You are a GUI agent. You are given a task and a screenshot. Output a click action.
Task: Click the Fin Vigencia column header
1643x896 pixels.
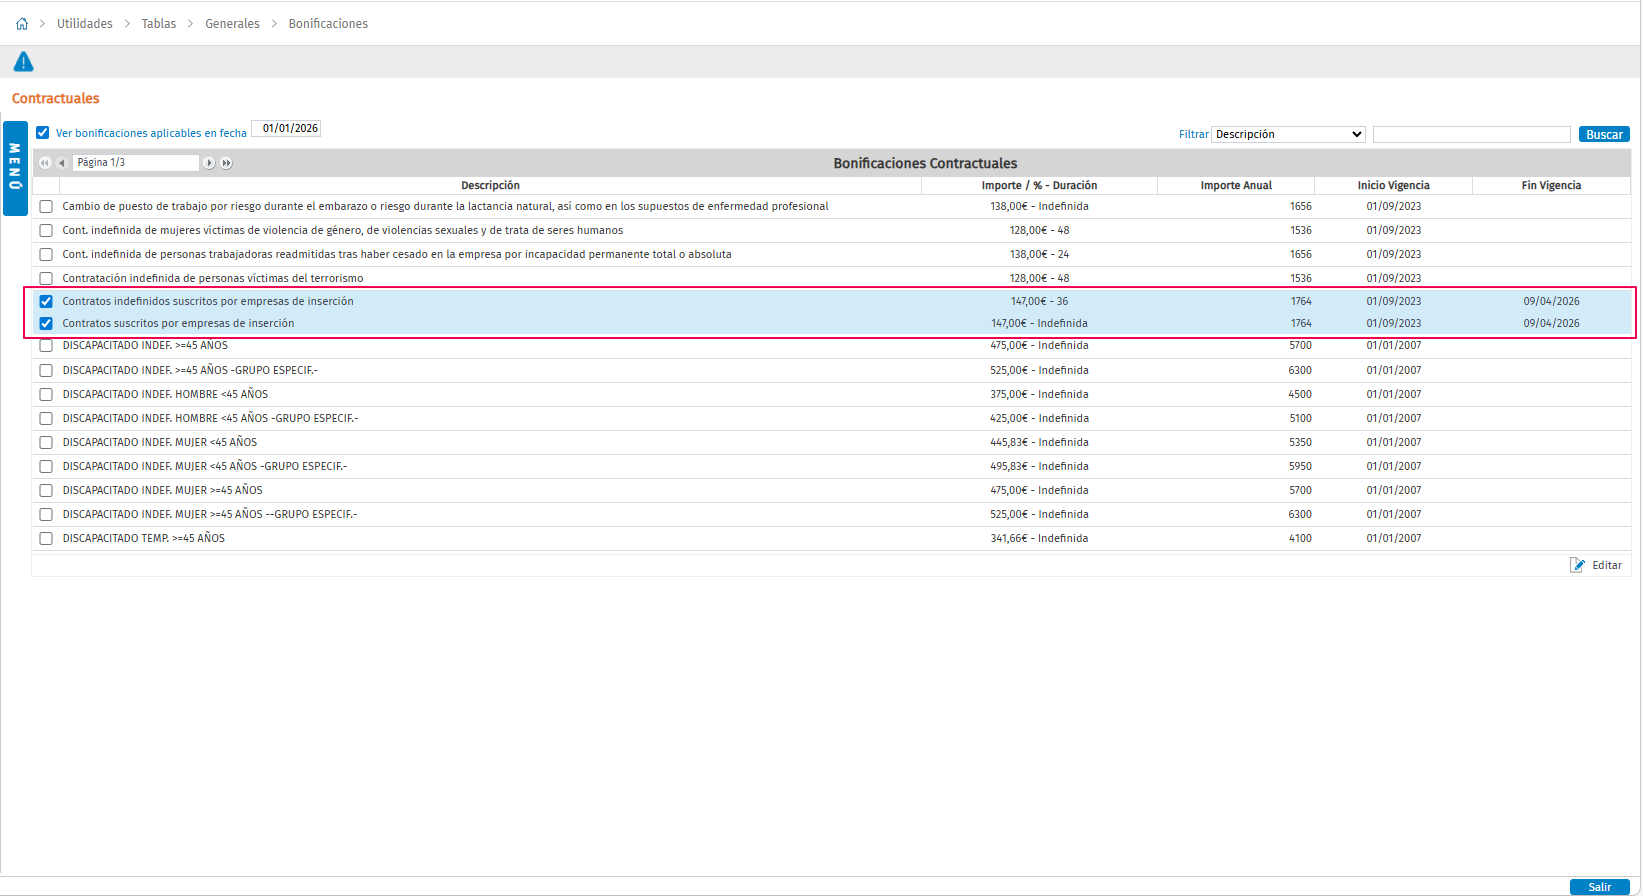pos(1551,186)
